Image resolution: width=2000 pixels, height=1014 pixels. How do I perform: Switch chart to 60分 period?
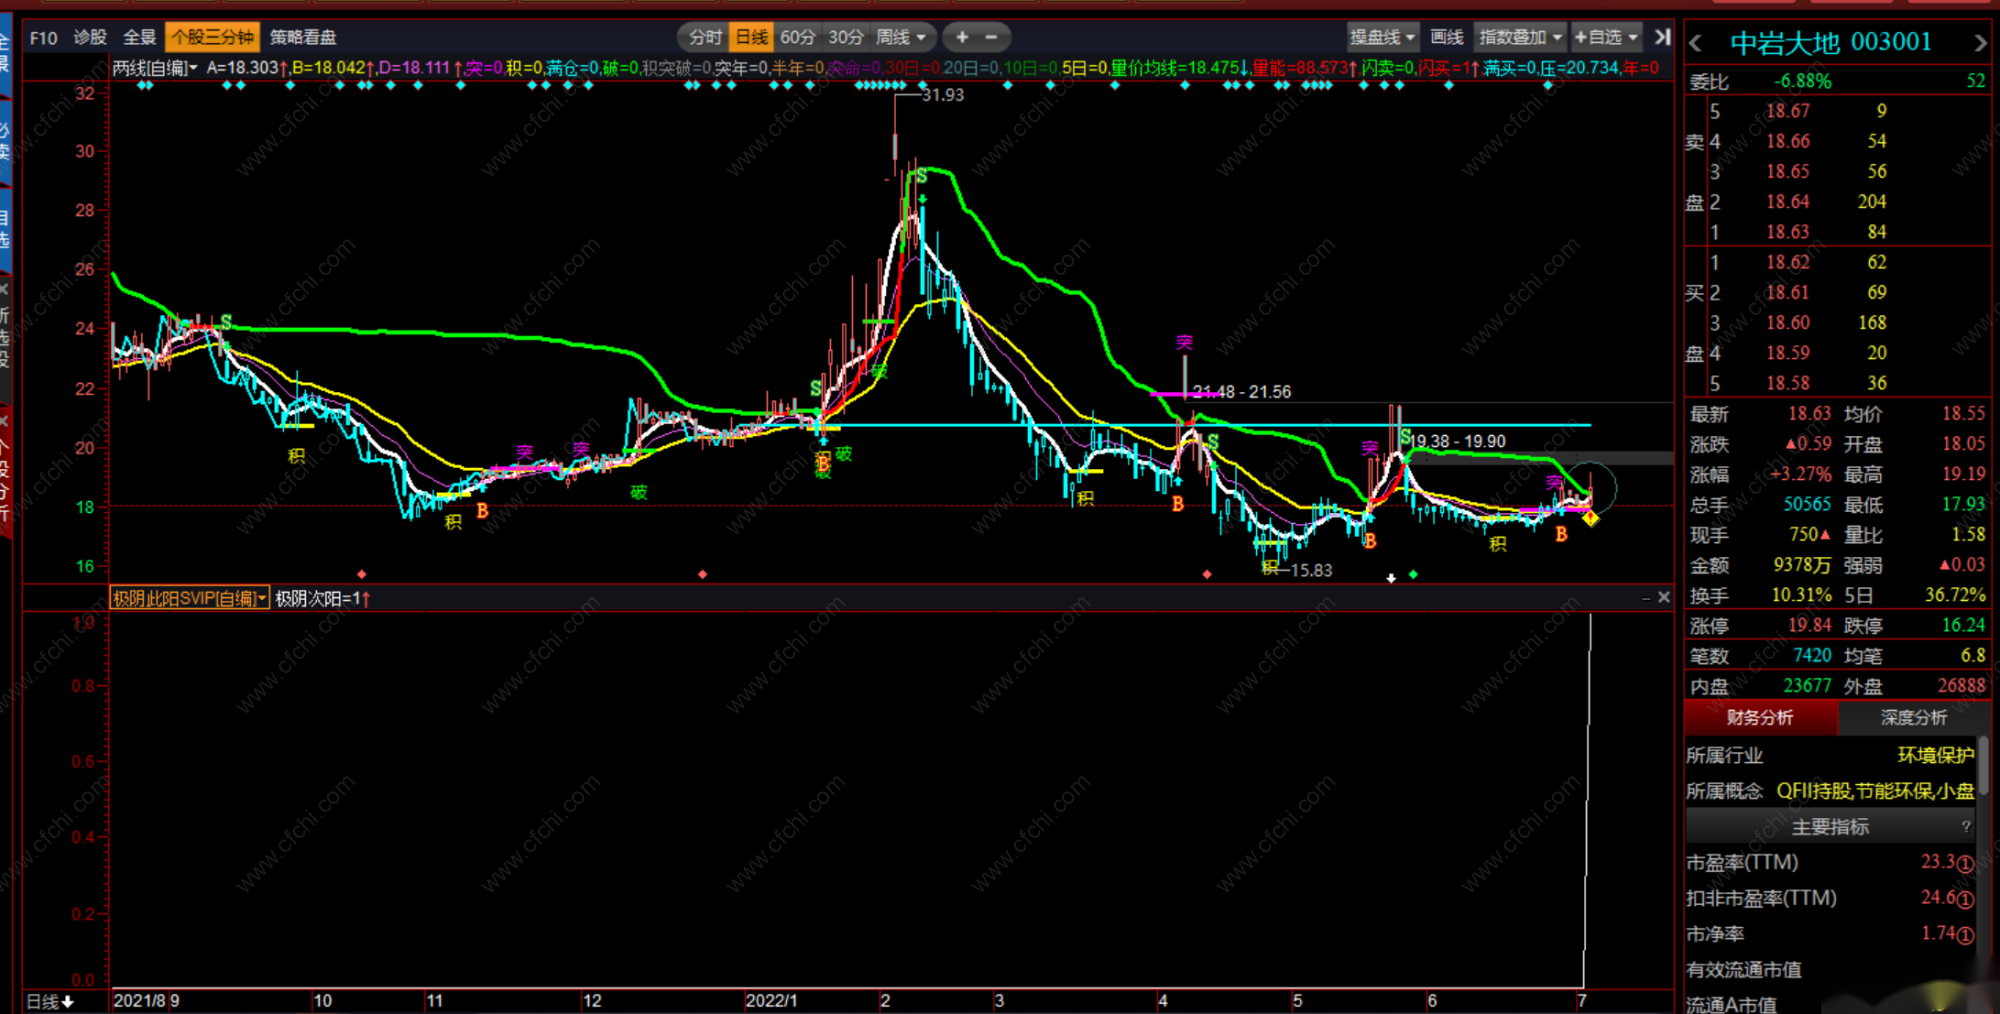[x=797, y=37]
